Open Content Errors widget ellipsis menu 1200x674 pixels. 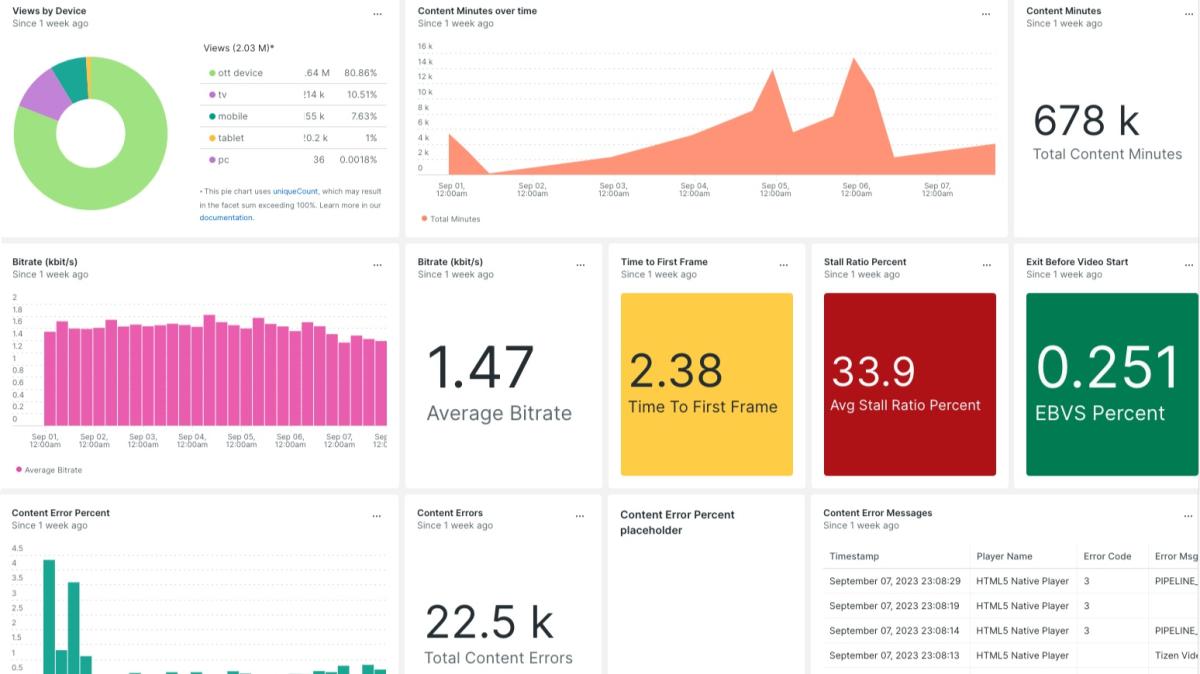pyautogui.click(x=580, y=516)
